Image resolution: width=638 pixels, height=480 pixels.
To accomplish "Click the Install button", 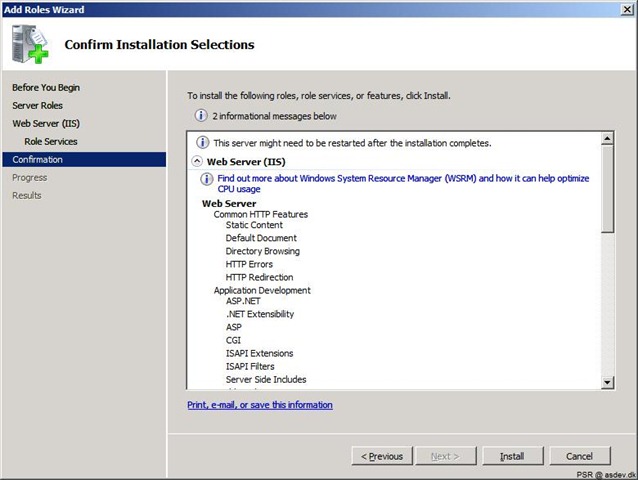I will 513,456.
